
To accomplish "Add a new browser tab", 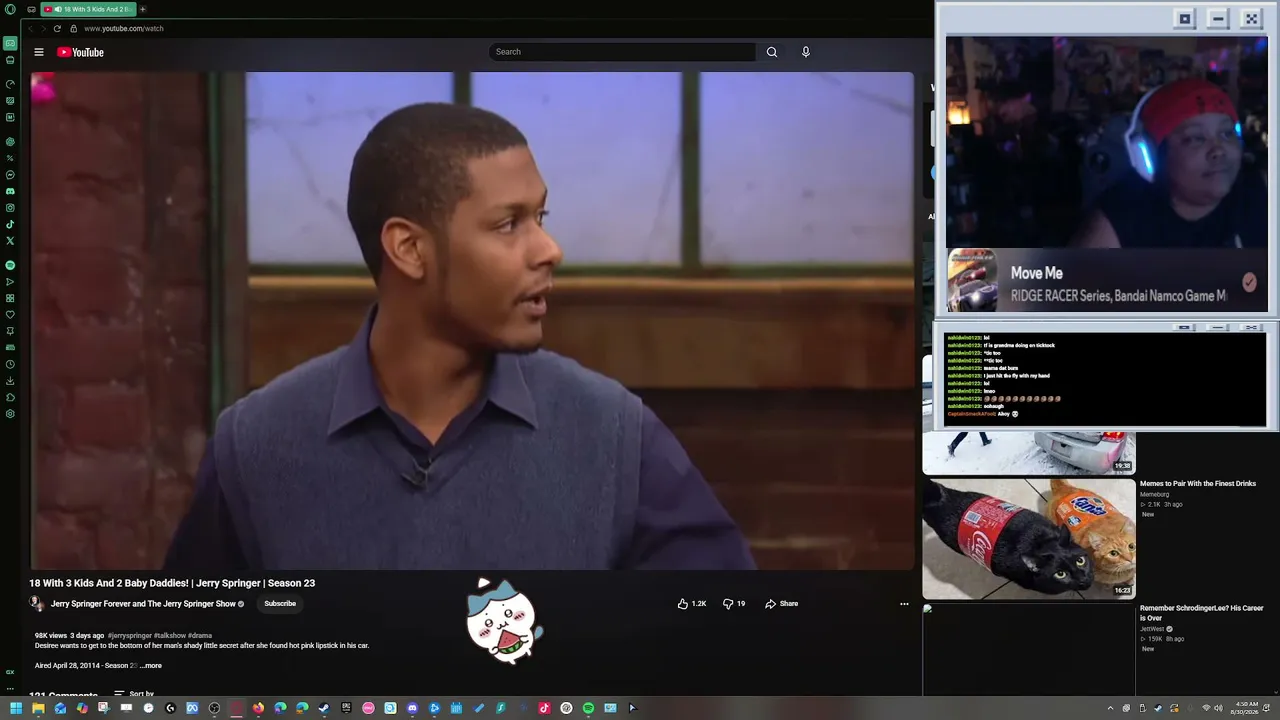I will 142,9.
